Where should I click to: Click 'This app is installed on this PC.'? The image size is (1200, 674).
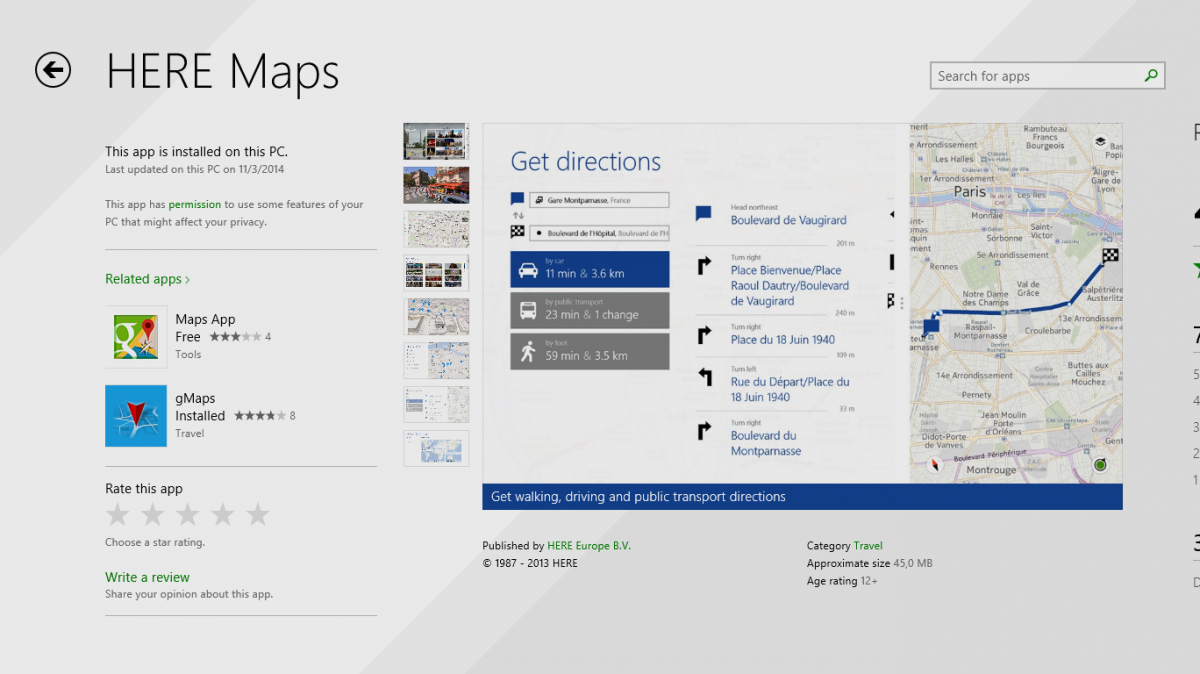point(196,152)
